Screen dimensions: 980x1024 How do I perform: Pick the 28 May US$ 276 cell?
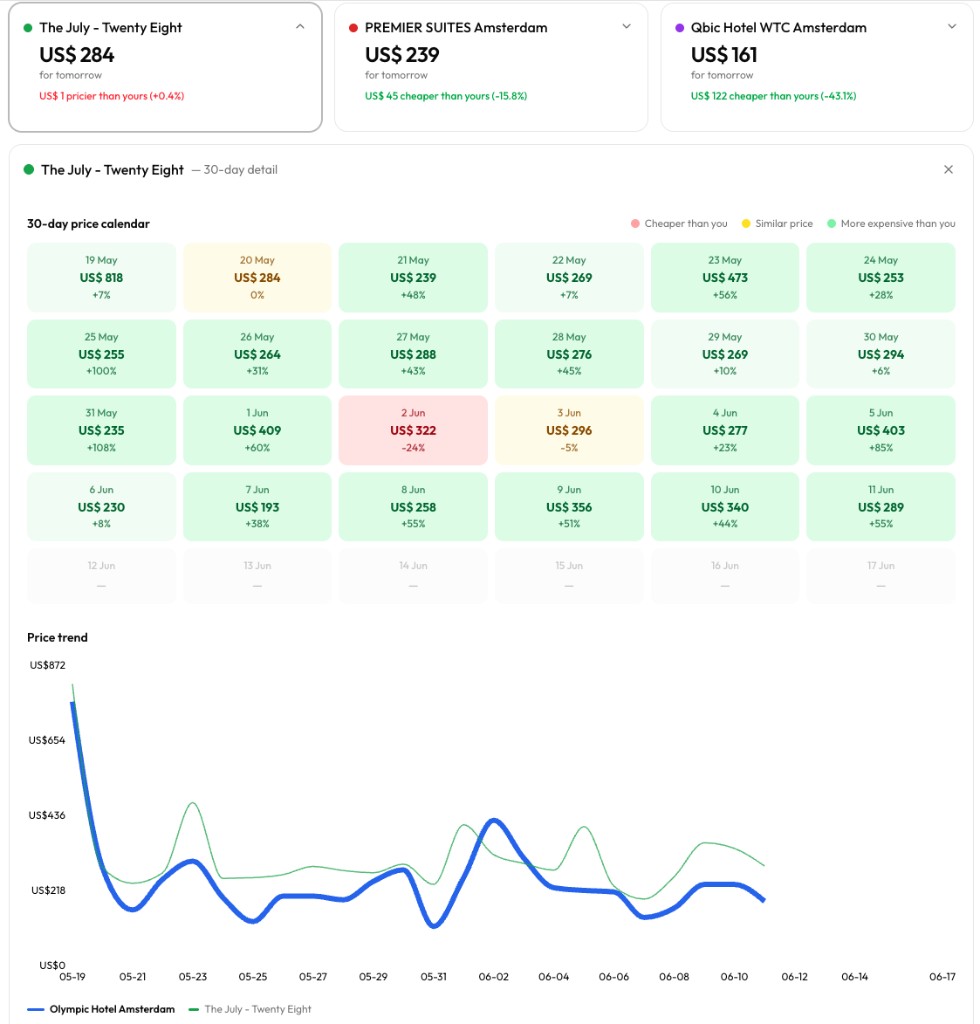[x=569, y=354]
